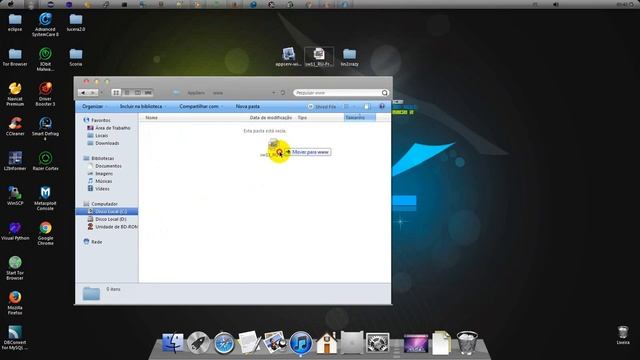Open the Incluir na biblioteca dropdown
This screenshot has width=640, height=360.
tap(143, 107)
